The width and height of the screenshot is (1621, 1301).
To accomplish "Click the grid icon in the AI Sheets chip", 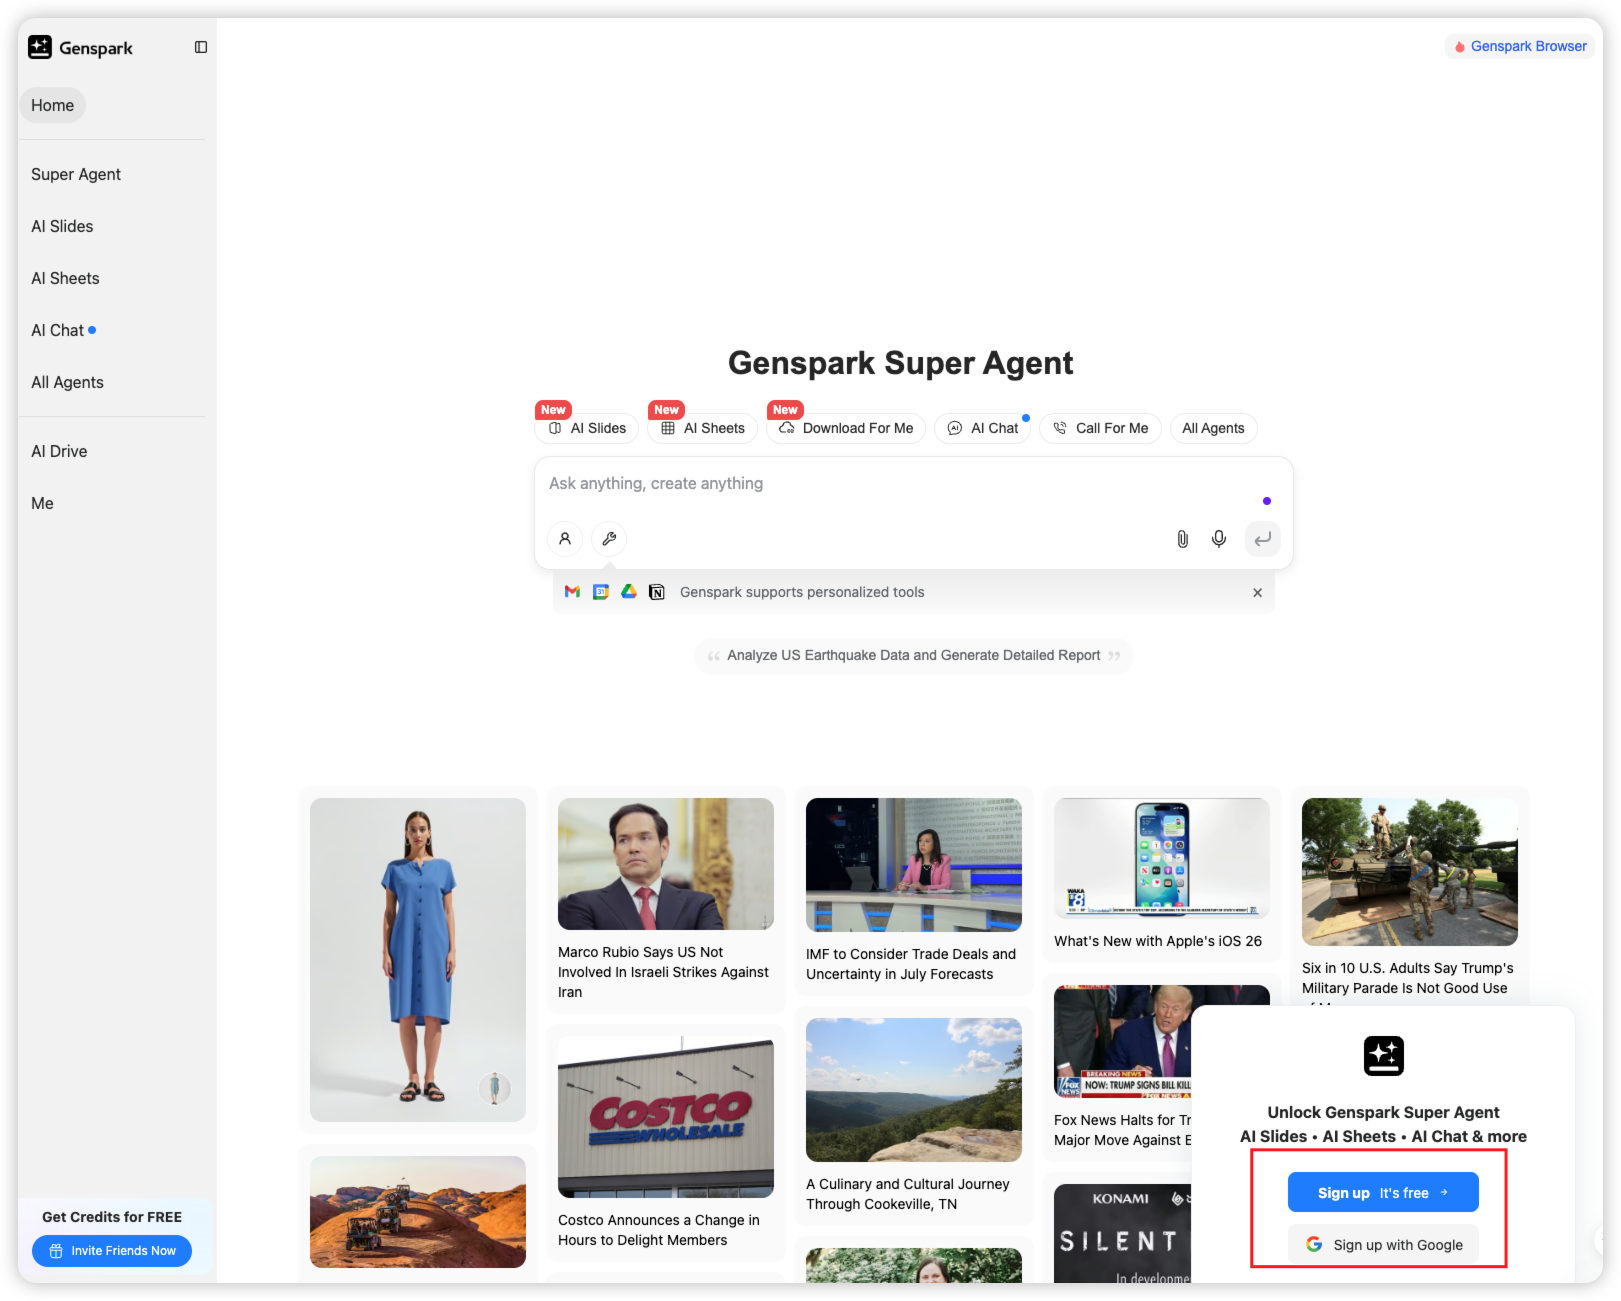I will pyautogui.click(x=668, y=428).
